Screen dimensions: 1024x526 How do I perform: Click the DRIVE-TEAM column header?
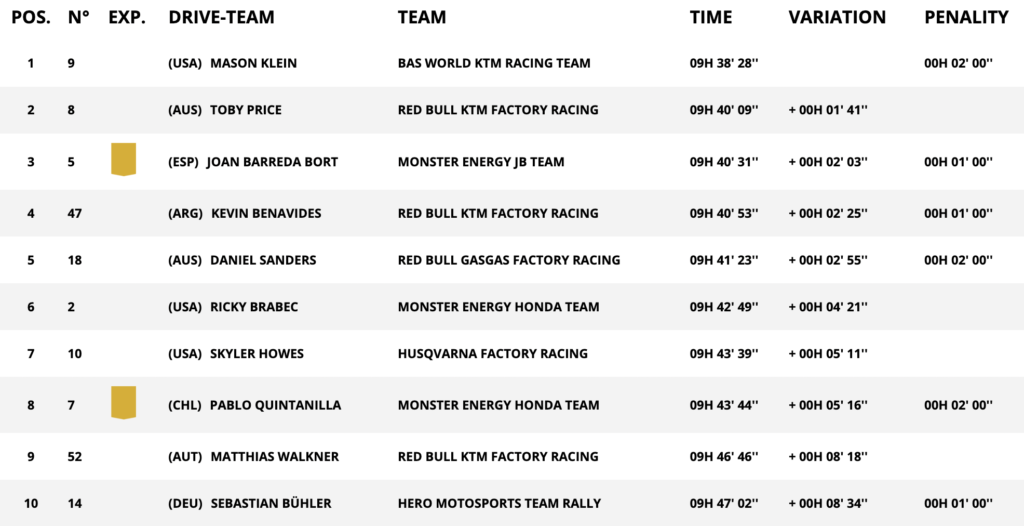(221, 18)
